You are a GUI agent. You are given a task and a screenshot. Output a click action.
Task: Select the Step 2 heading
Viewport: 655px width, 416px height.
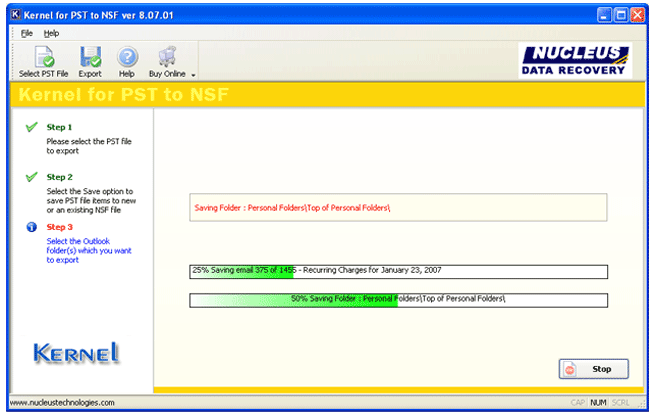point(59,177)
